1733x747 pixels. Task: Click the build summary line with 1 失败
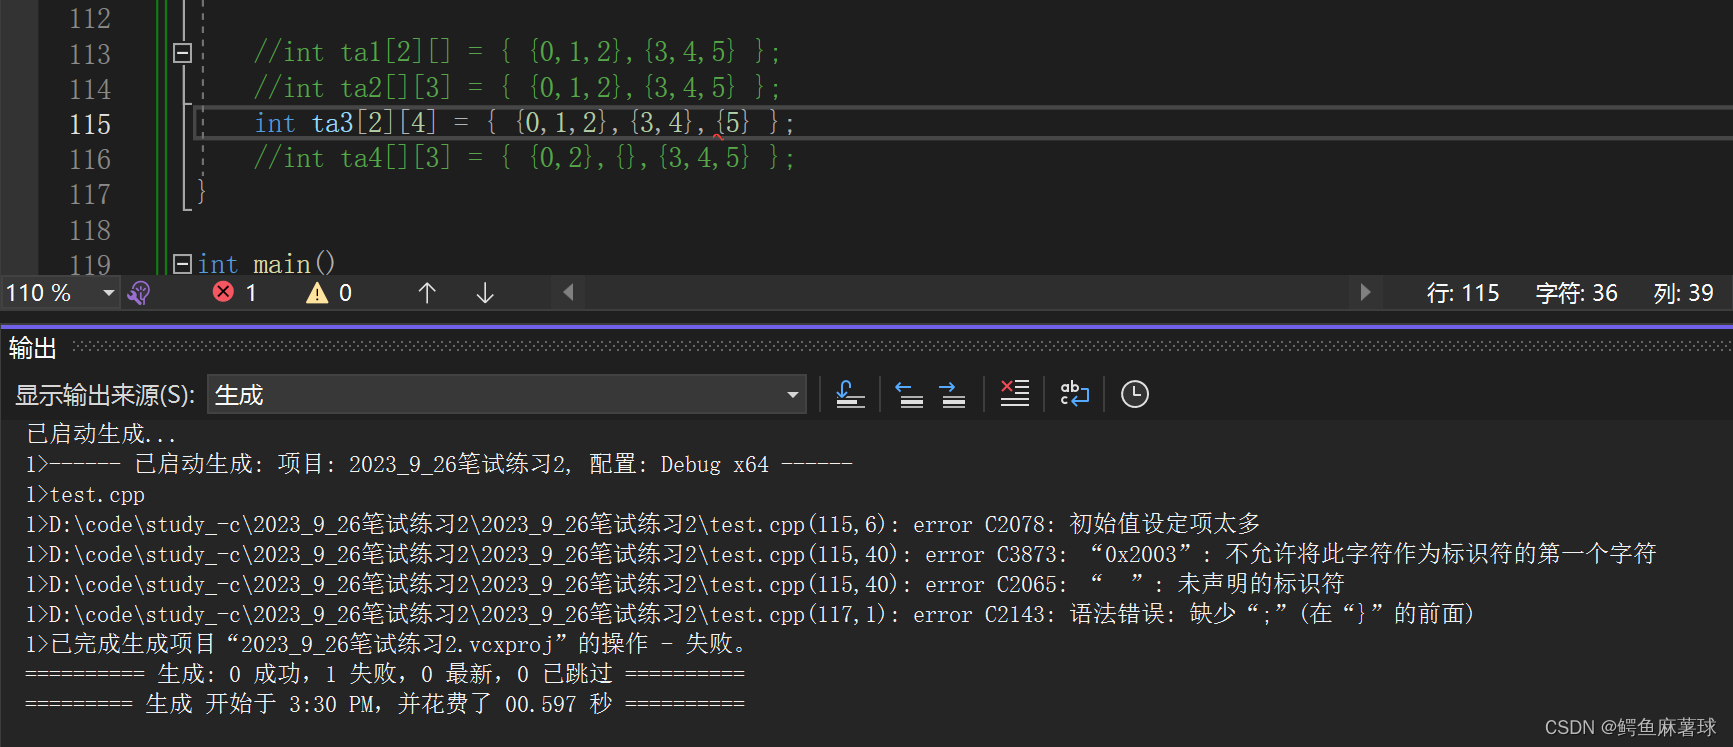coord(385,674)
